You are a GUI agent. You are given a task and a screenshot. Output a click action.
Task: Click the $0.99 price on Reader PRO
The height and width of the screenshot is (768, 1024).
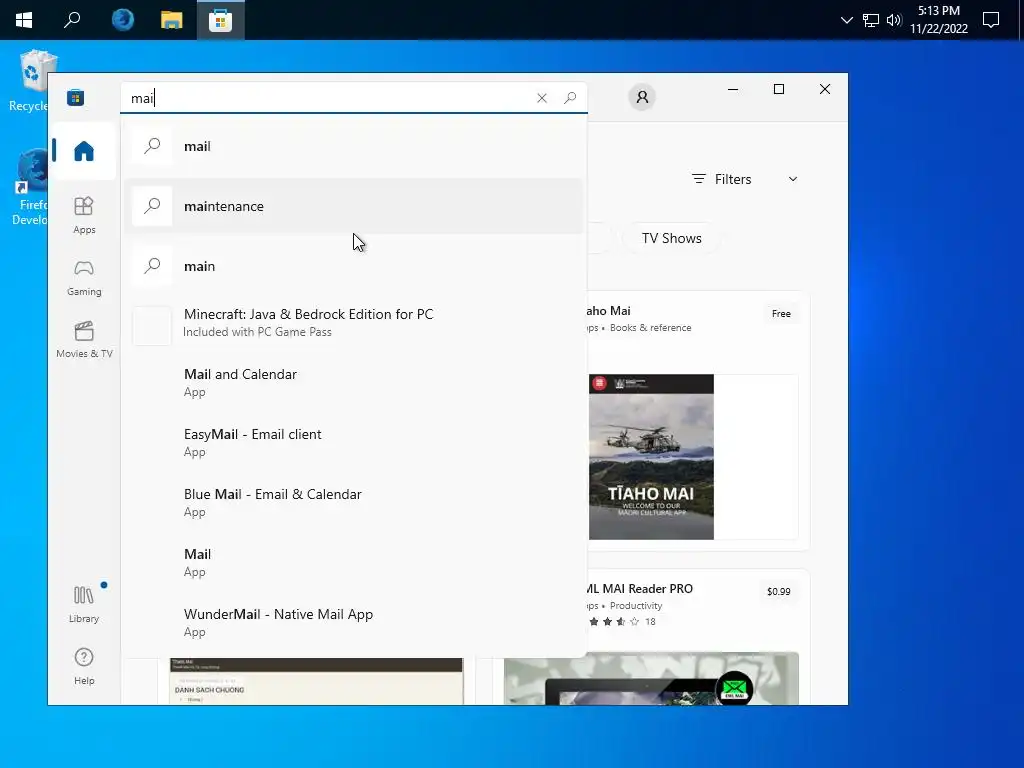point(778,592)
